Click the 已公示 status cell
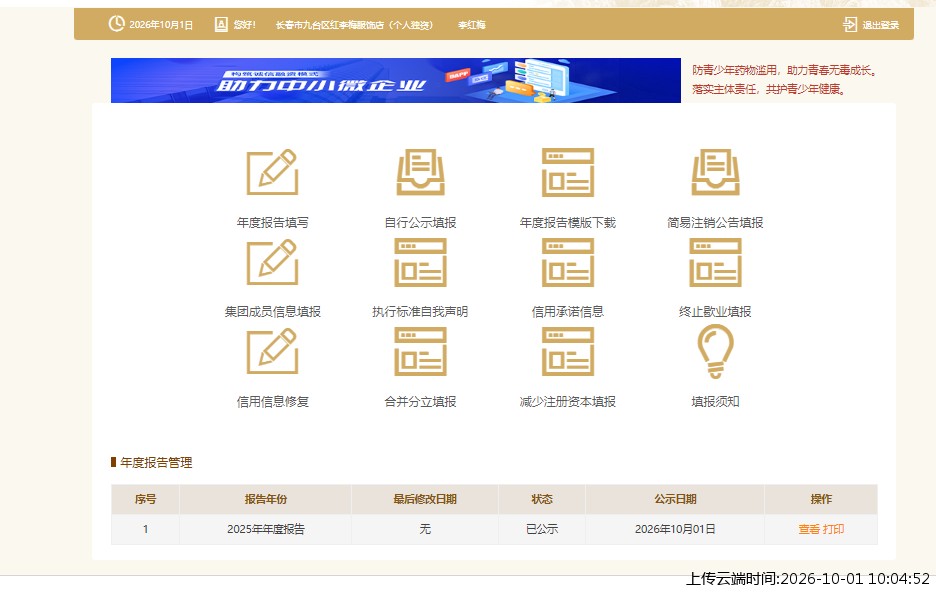This screenshot has height=592, width=936. click(x=542, y=529)
